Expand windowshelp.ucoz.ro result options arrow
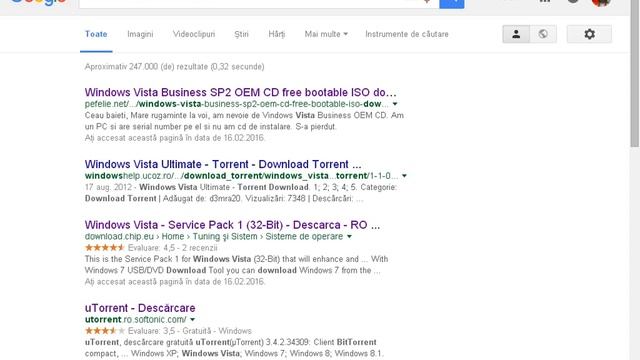The height and width of the screenshot is (360, 640). pyautogui.click(x=404, y=176)
